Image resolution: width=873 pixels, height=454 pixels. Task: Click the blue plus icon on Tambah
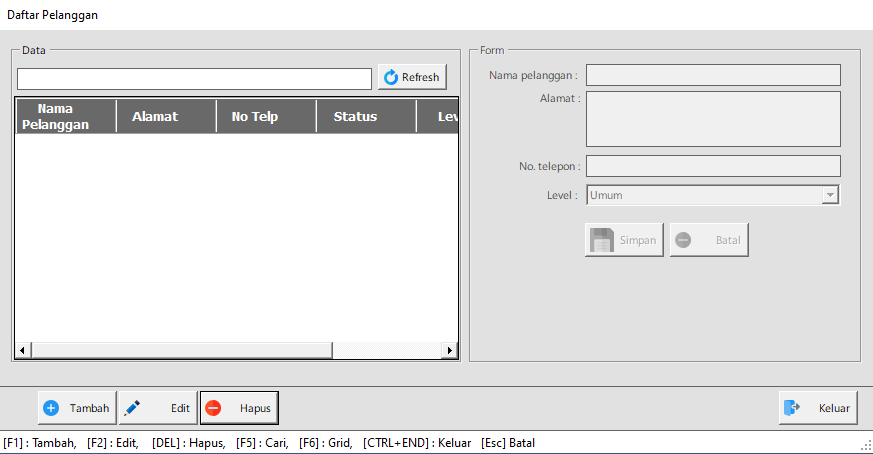pos(51,408)
